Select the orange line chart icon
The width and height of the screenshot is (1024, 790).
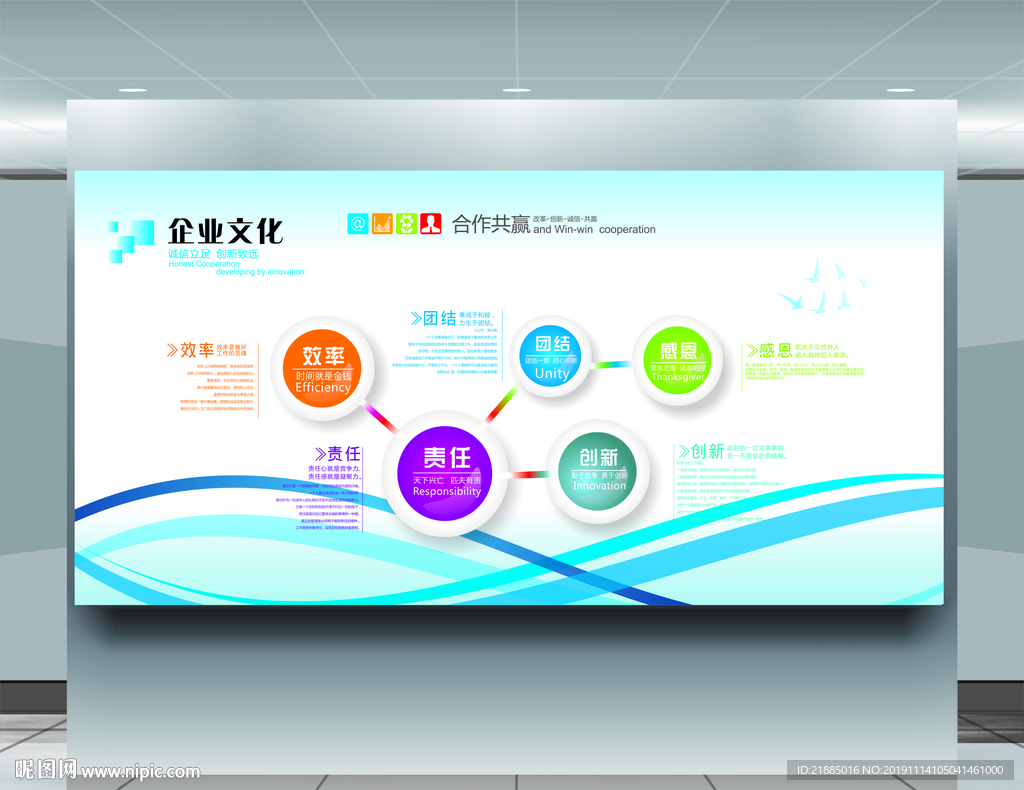click(383, 224)
